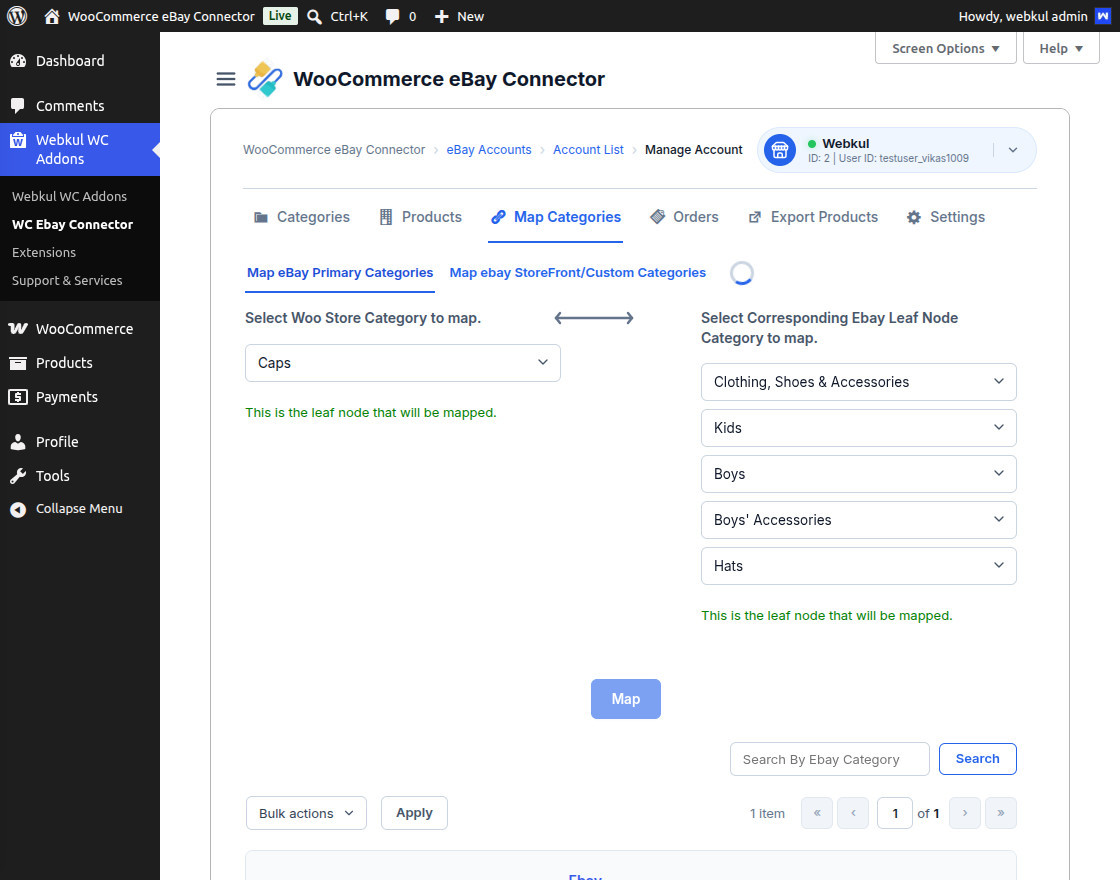
Task: Open the Kids category dropdown
Action: pyautogui.click(x=859, y=428)
